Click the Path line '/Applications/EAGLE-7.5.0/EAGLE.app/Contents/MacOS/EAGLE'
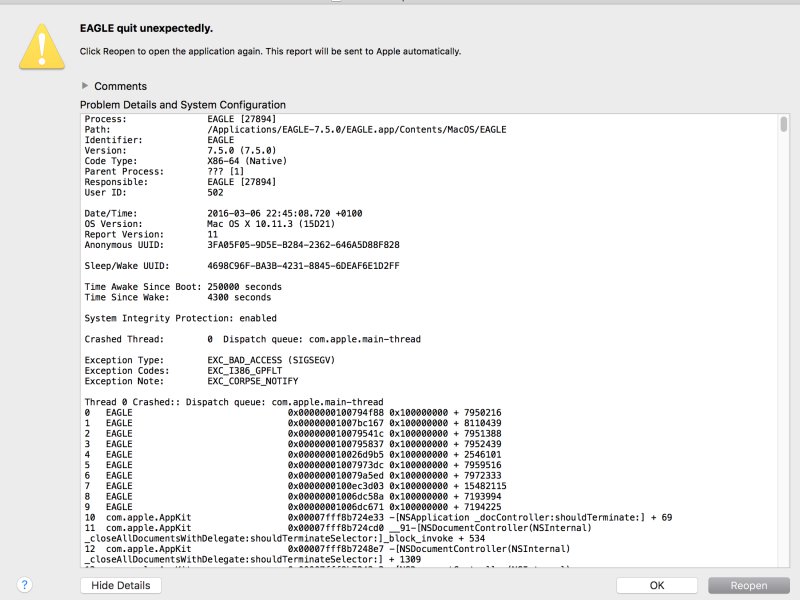 (357, 130)
